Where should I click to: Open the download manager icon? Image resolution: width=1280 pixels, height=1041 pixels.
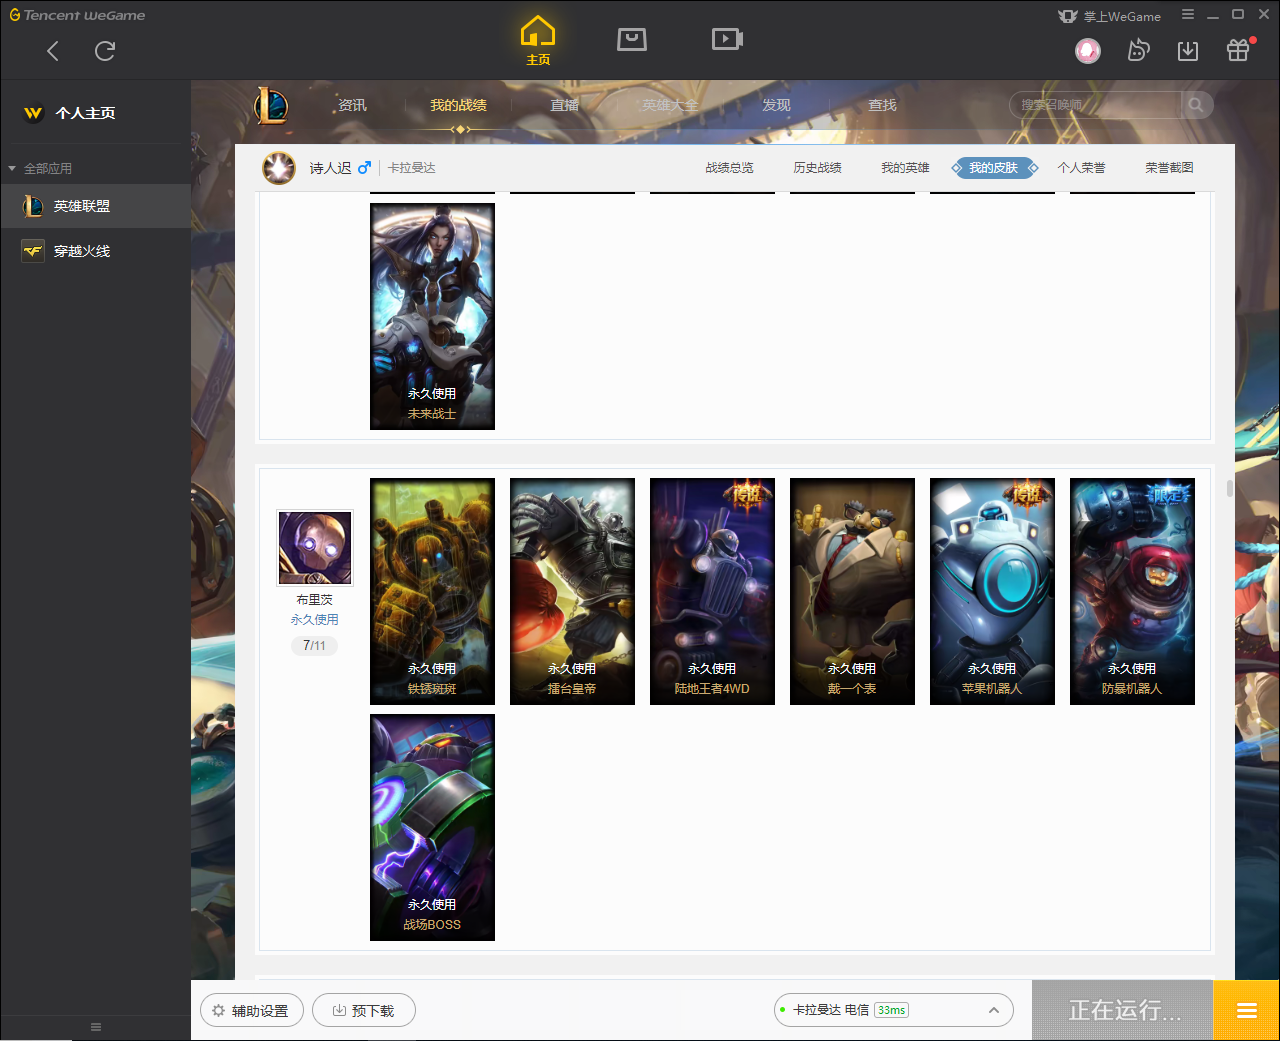pyautogui.click(x=1188, y=50)
